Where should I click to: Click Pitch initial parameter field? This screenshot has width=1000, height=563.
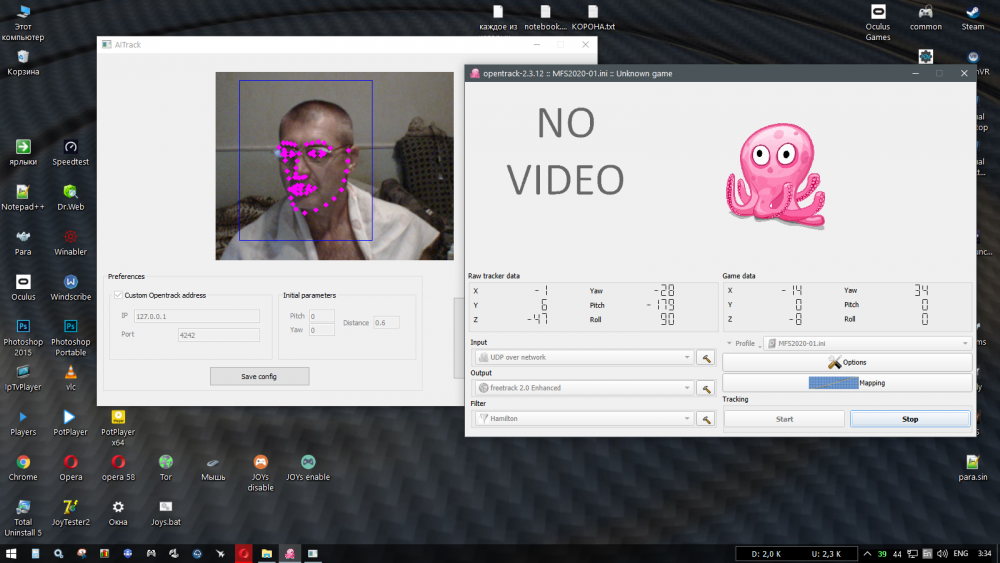321,316
